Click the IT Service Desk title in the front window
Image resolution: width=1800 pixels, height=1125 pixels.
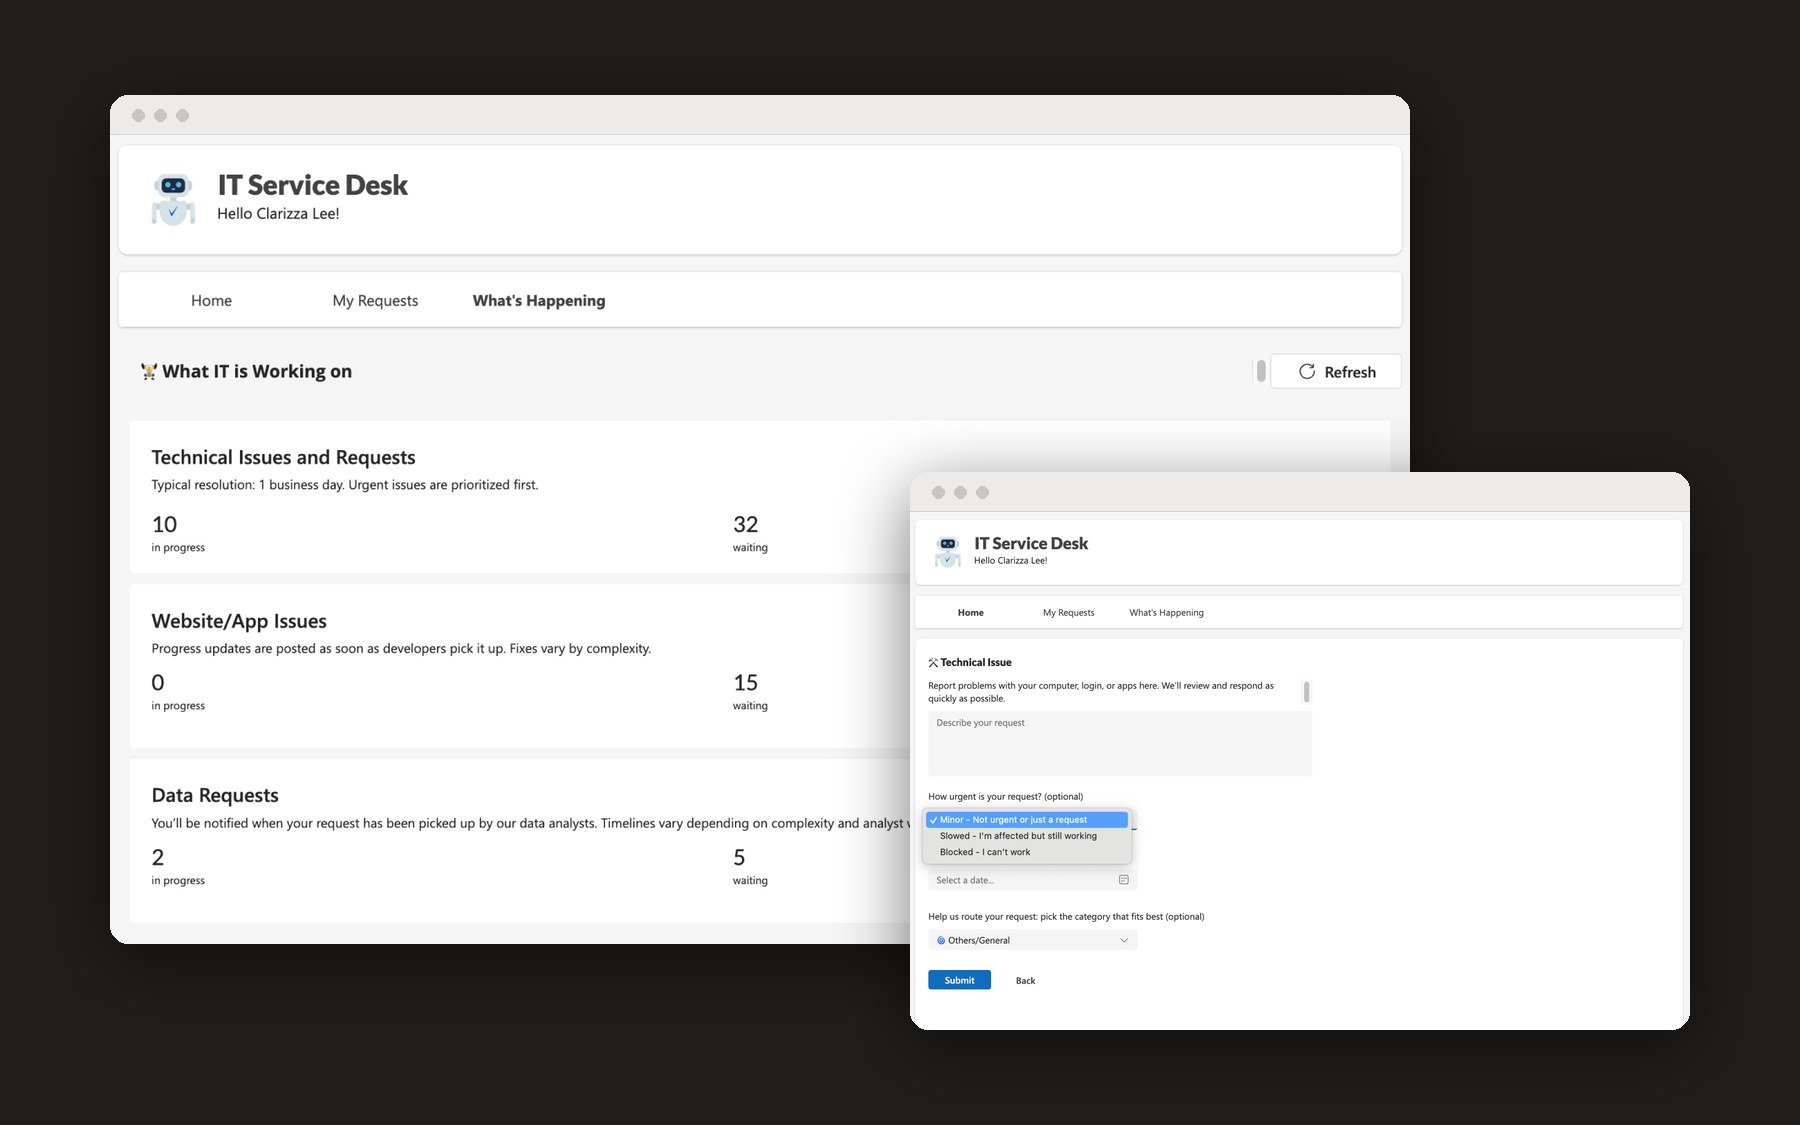(1031, 543)
